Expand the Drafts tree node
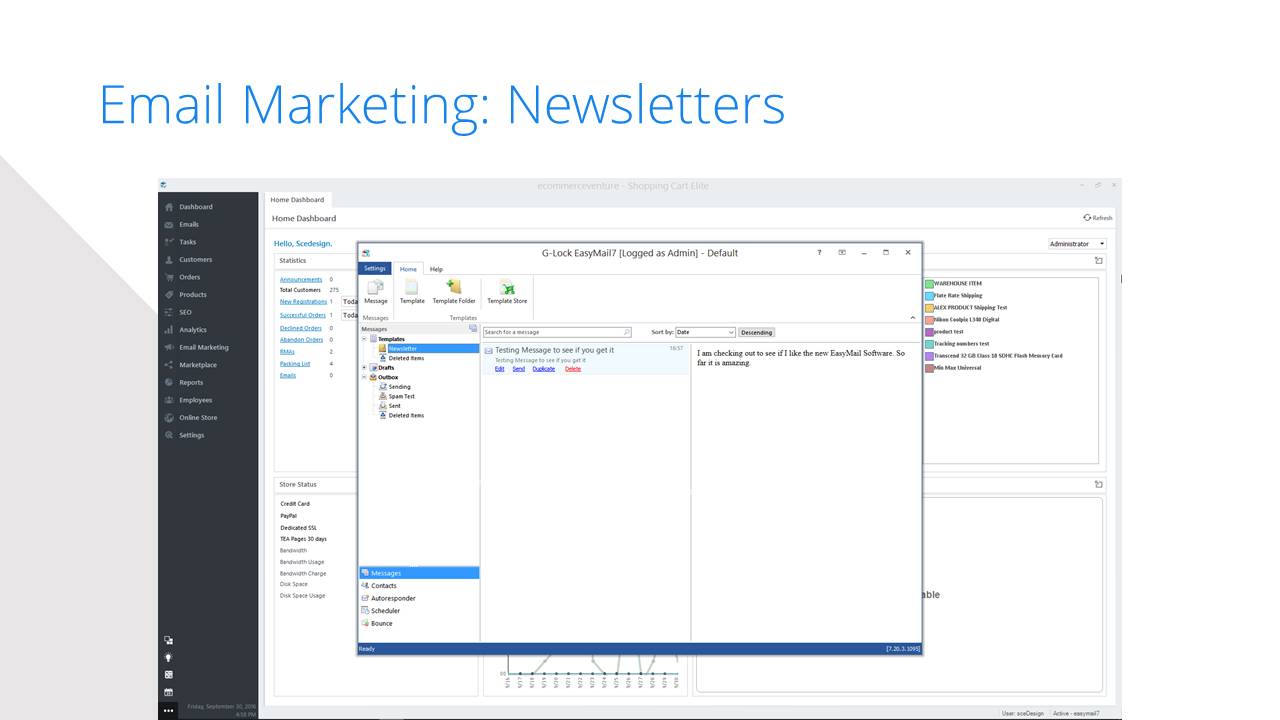 point(364,368)
